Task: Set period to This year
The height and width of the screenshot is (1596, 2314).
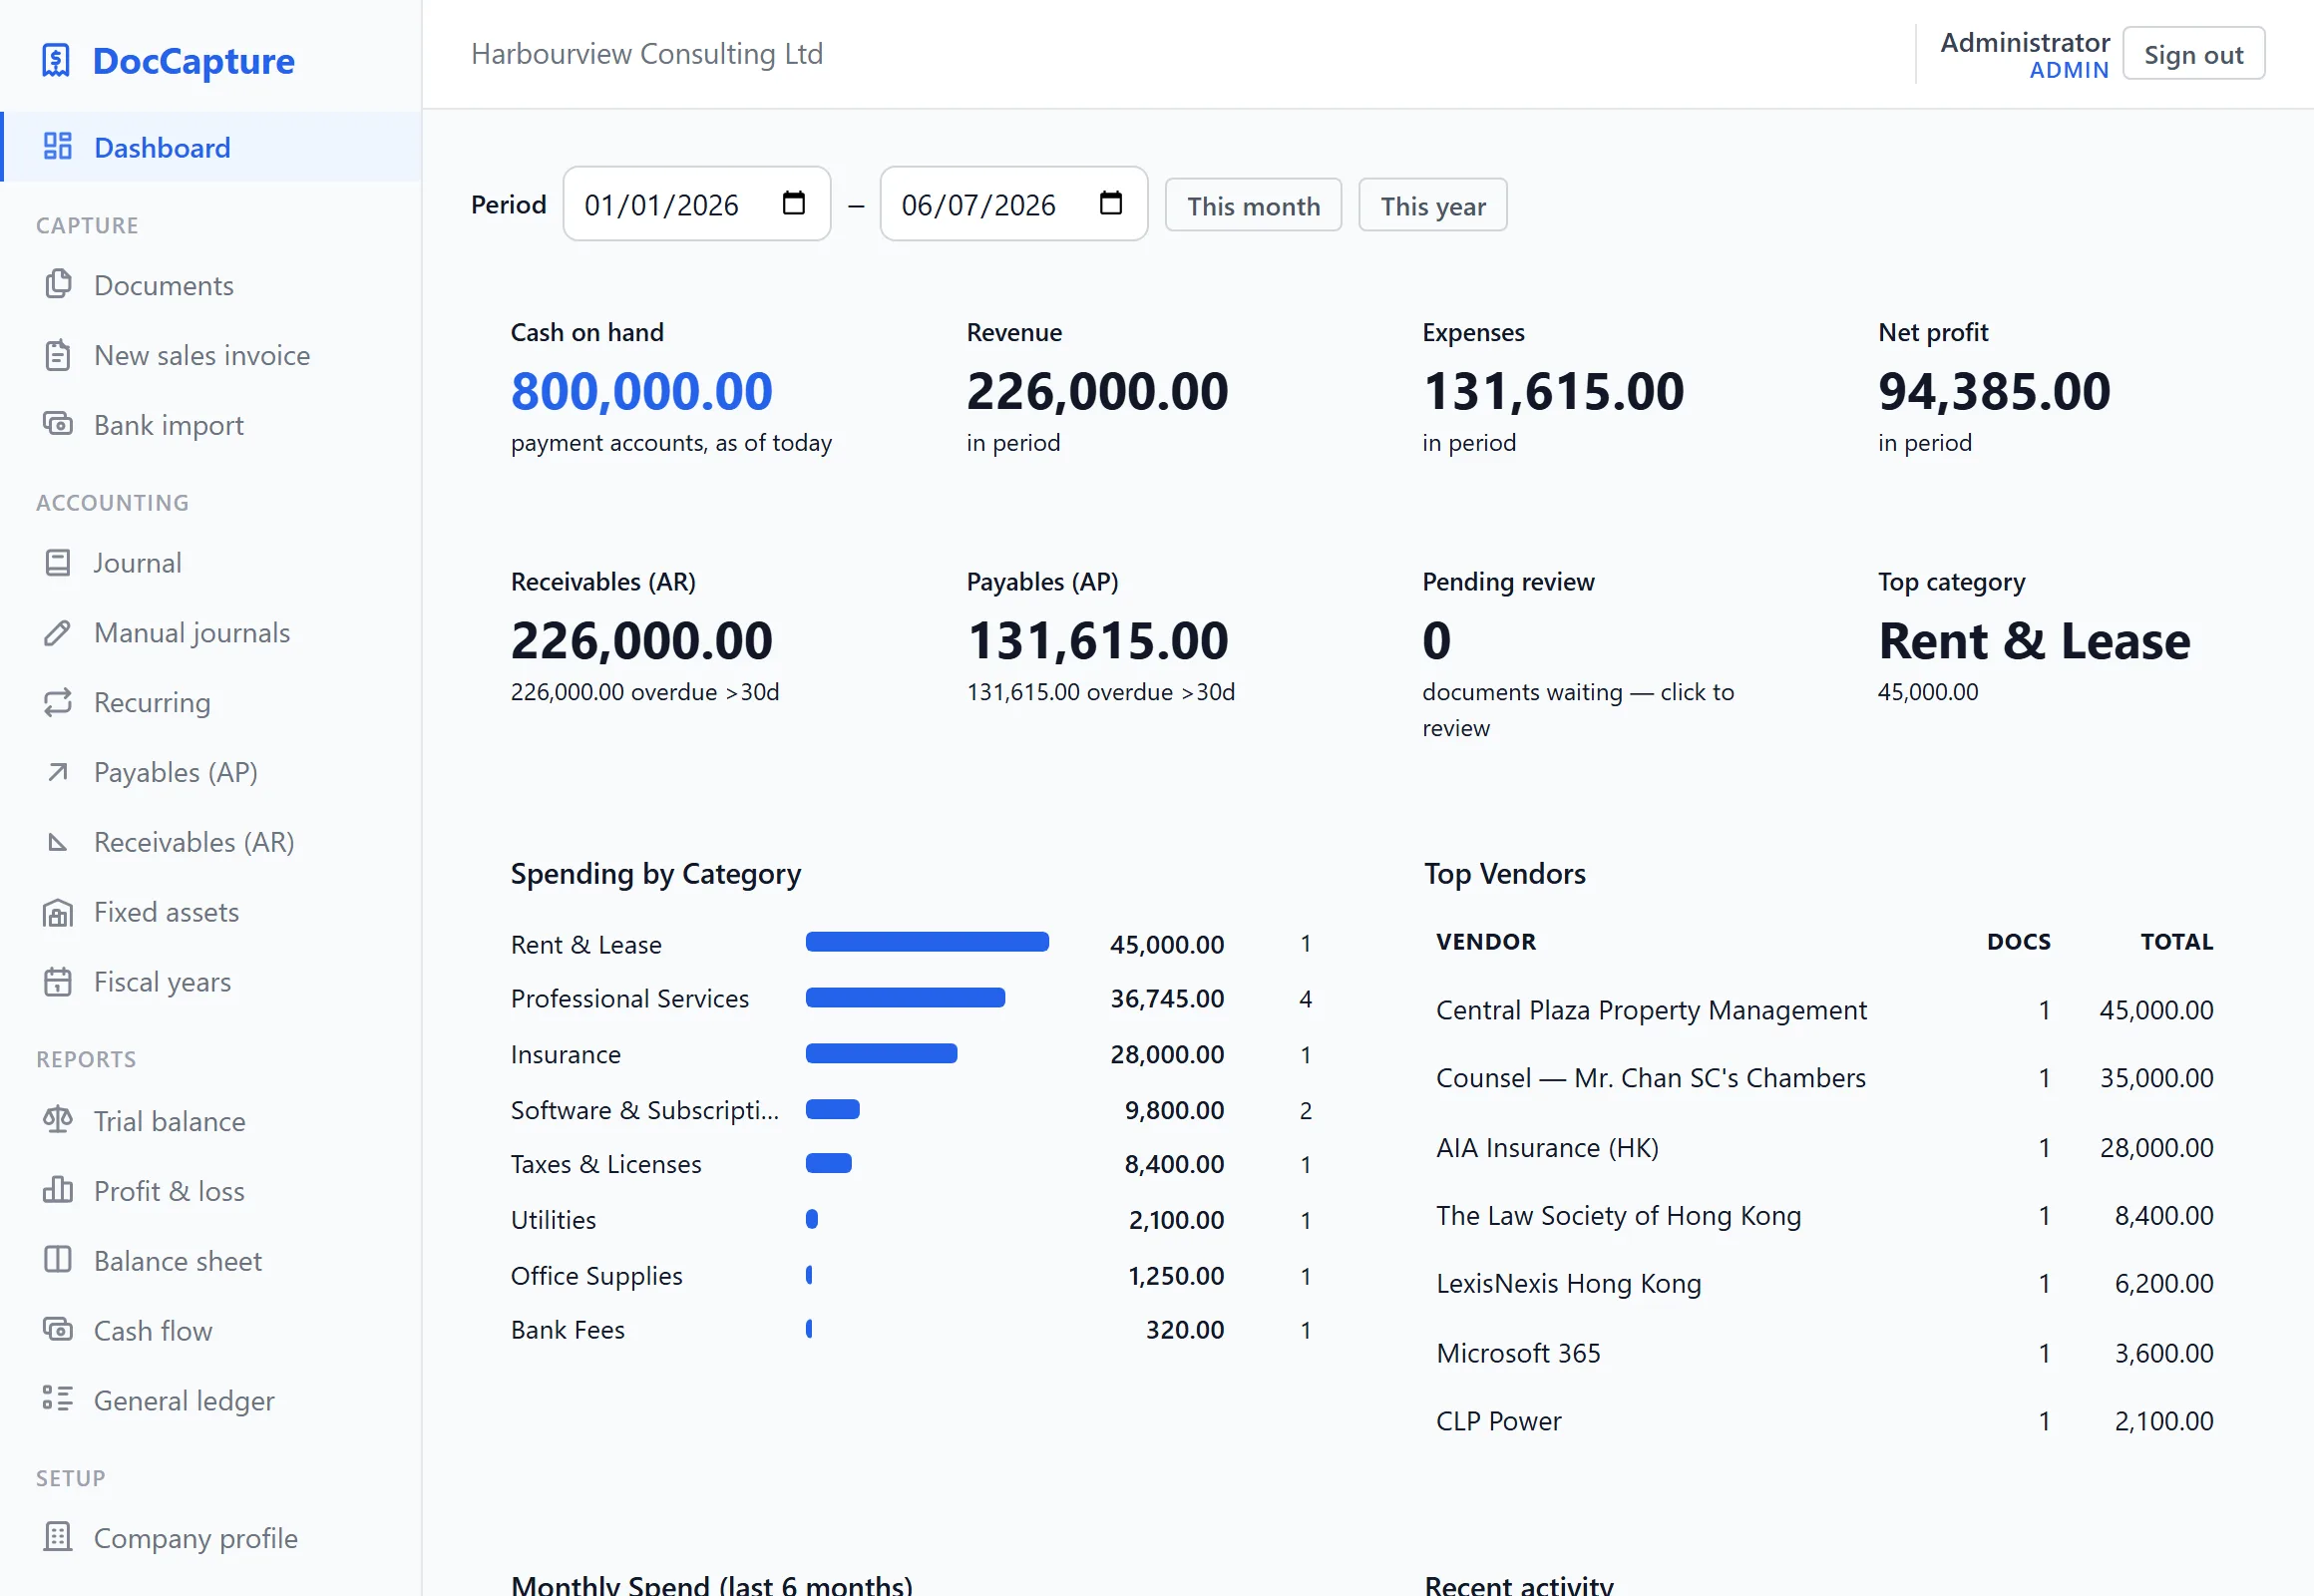Action: point(1432,206)
